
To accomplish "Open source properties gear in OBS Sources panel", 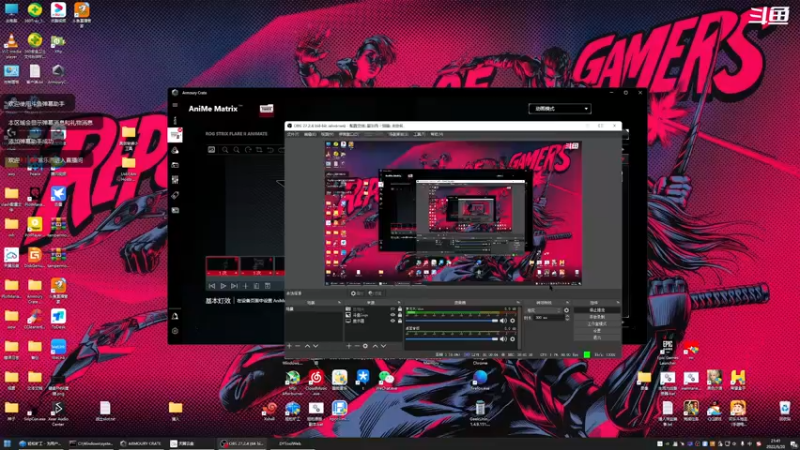I will (x=365, y=346).
